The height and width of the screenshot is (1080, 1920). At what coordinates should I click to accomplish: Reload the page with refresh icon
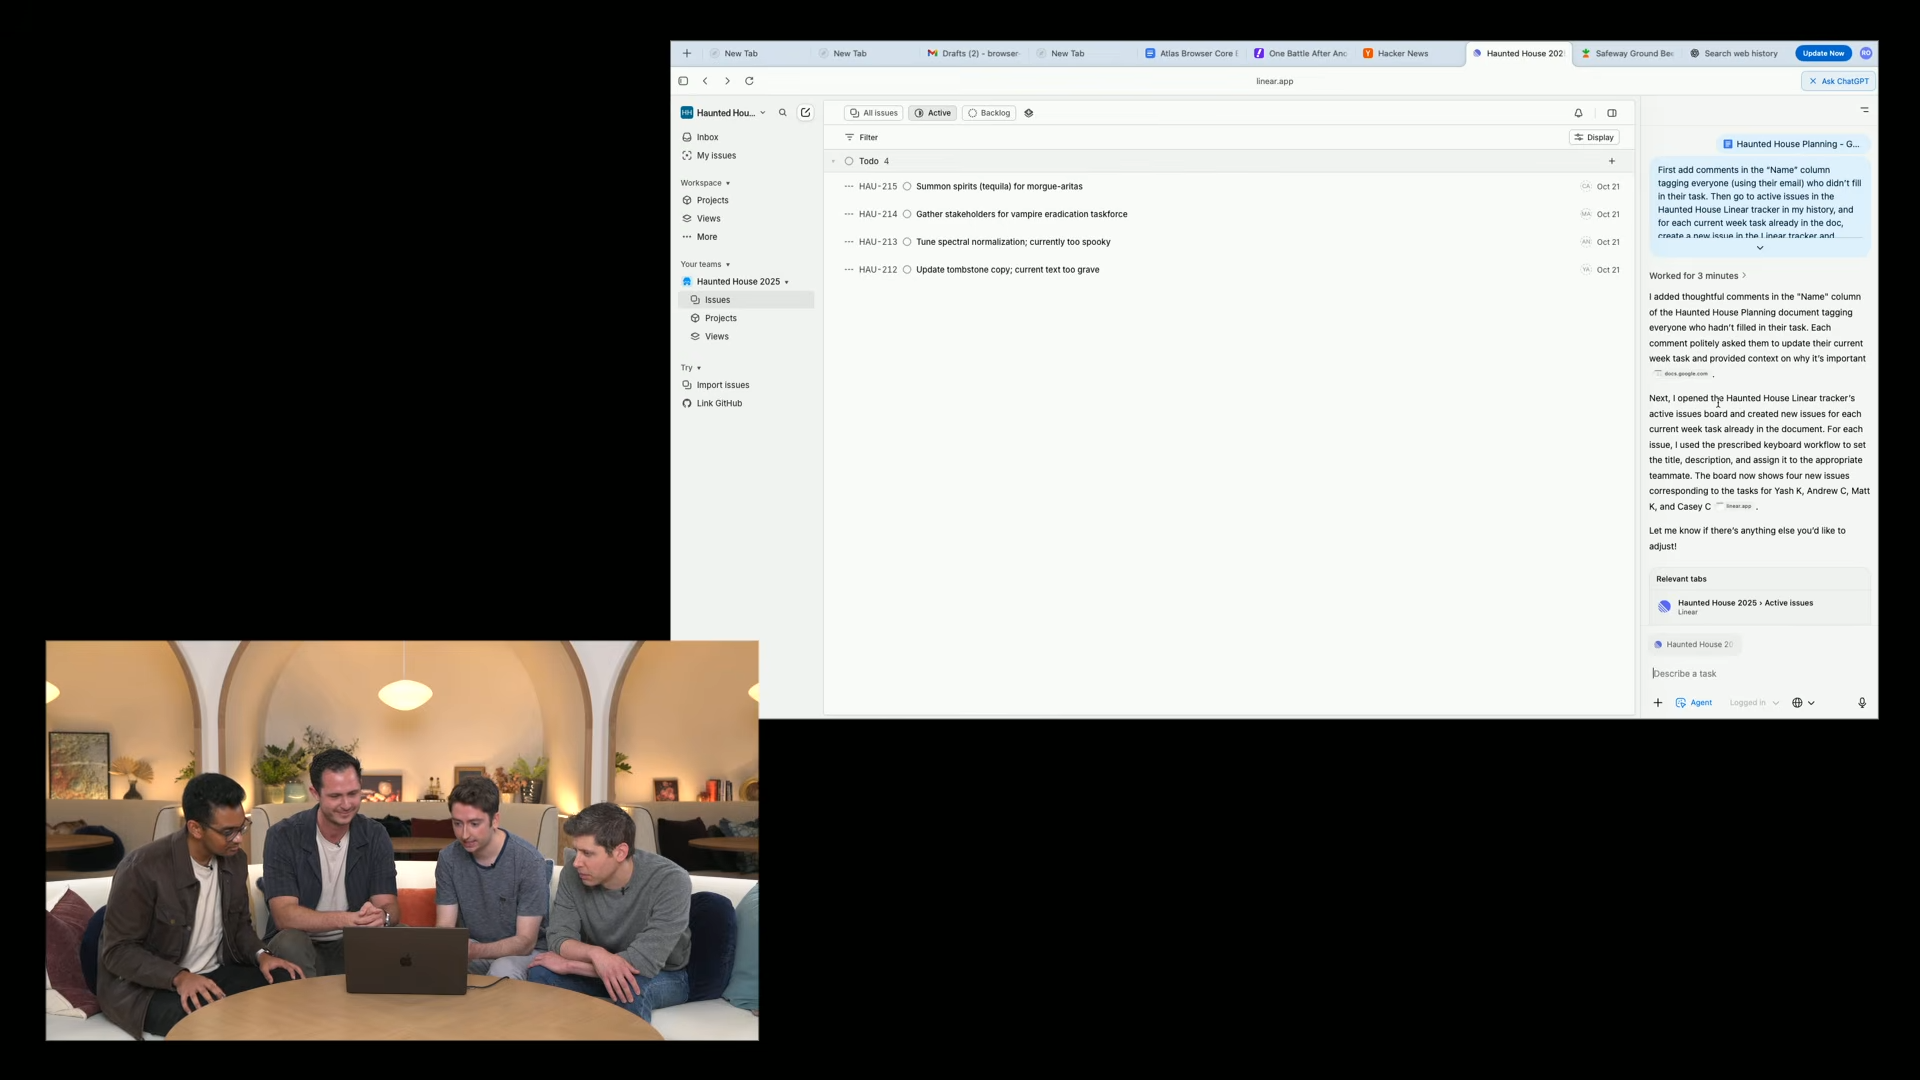[x=749, y=81]
